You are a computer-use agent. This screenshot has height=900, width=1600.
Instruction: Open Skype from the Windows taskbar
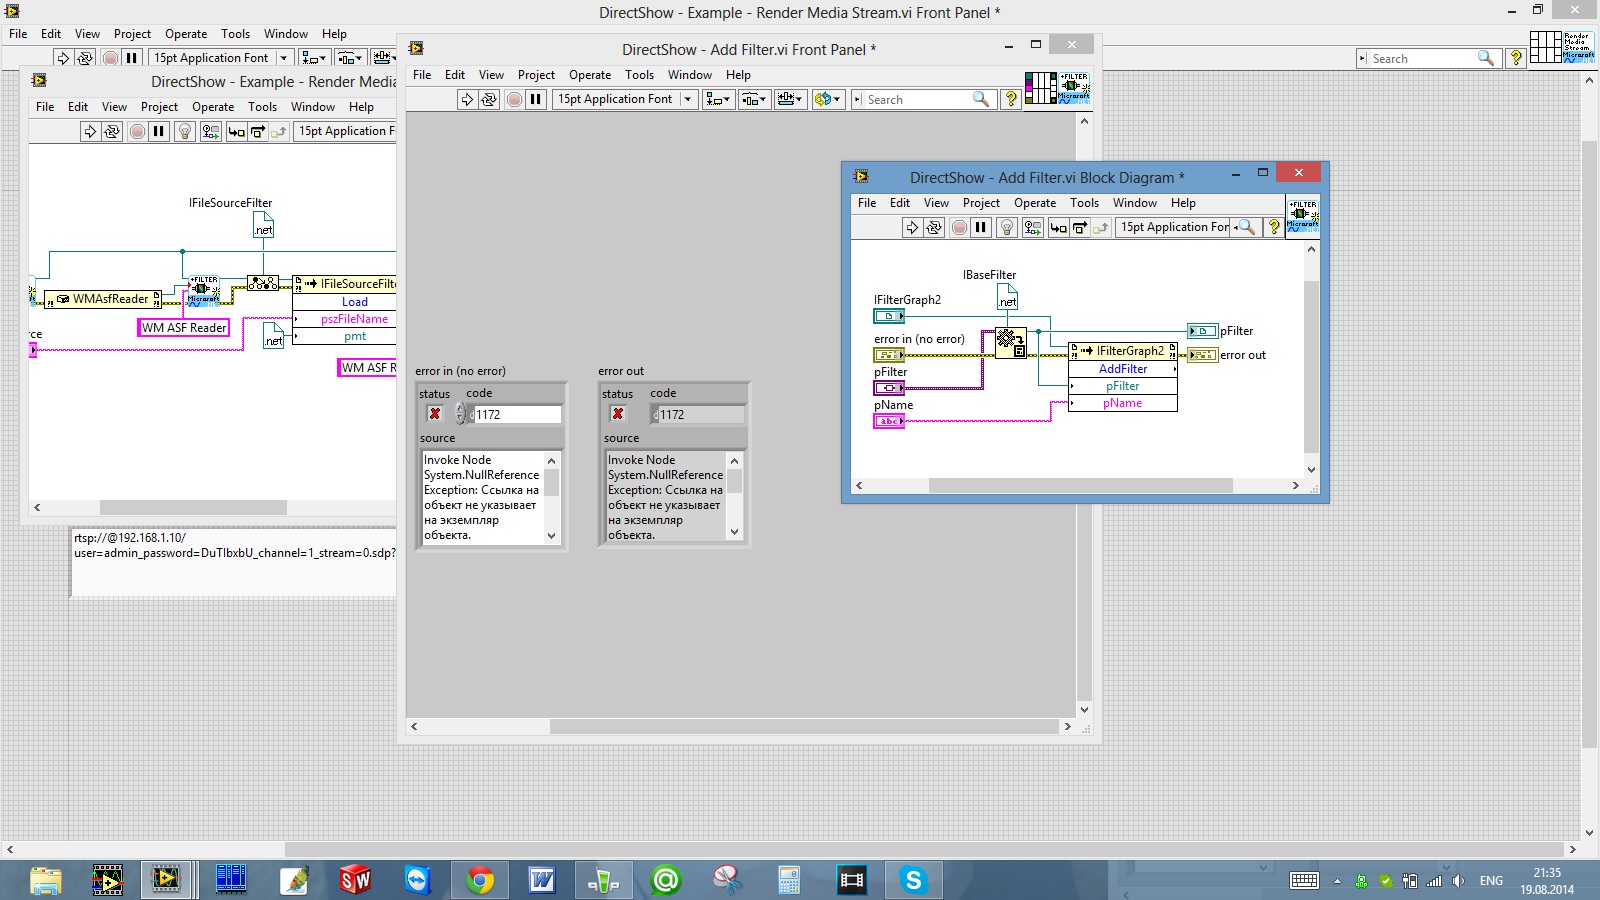point(913,880)
